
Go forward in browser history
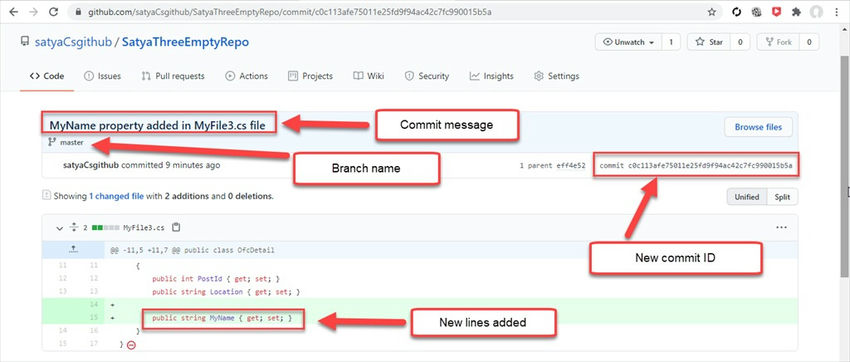(x=33, y=11)
